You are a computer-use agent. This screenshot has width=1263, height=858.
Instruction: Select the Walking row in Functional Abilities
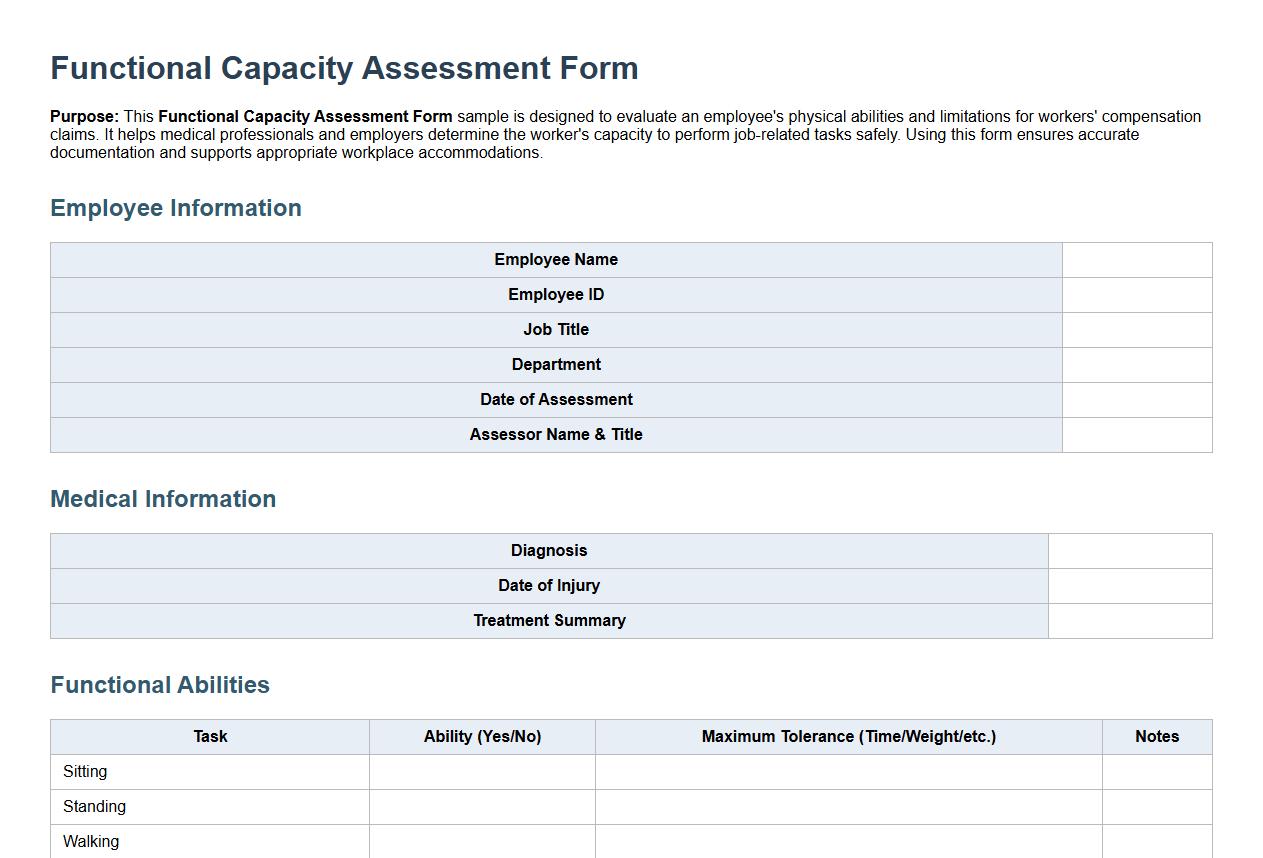91,841
